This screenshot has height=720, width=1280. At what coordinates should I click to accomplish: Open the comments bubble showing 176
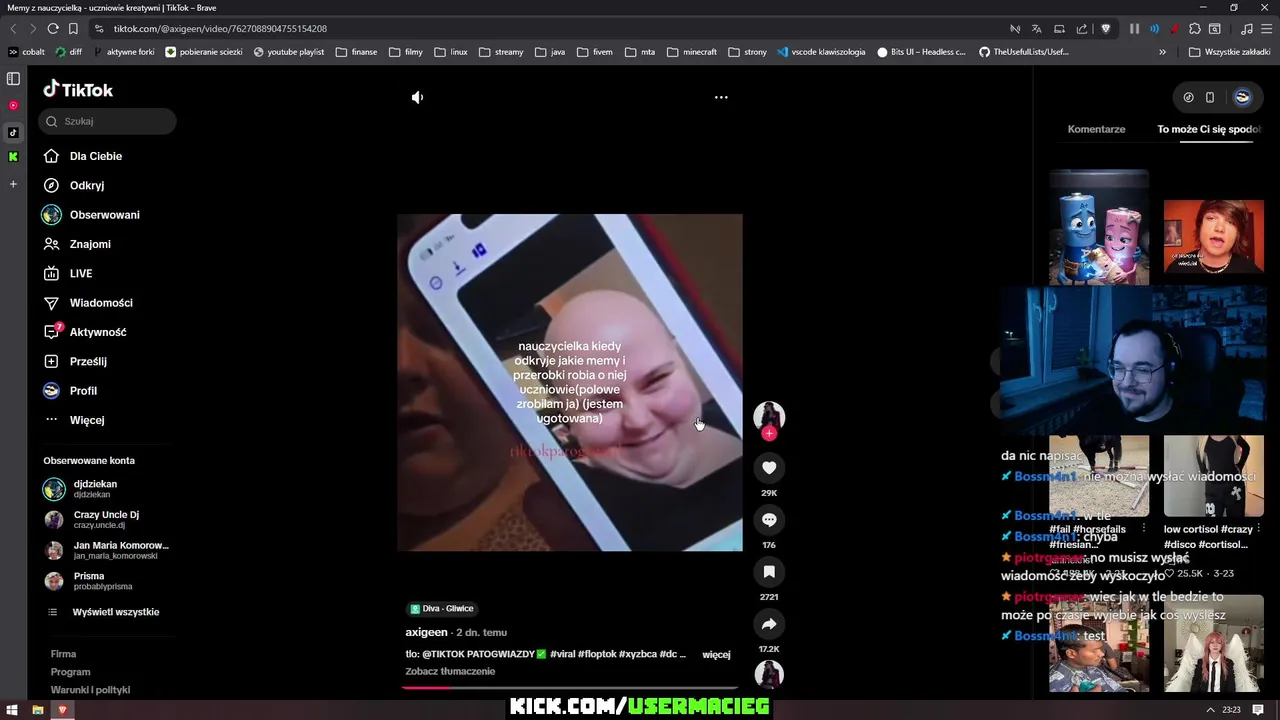click(769, 519)
